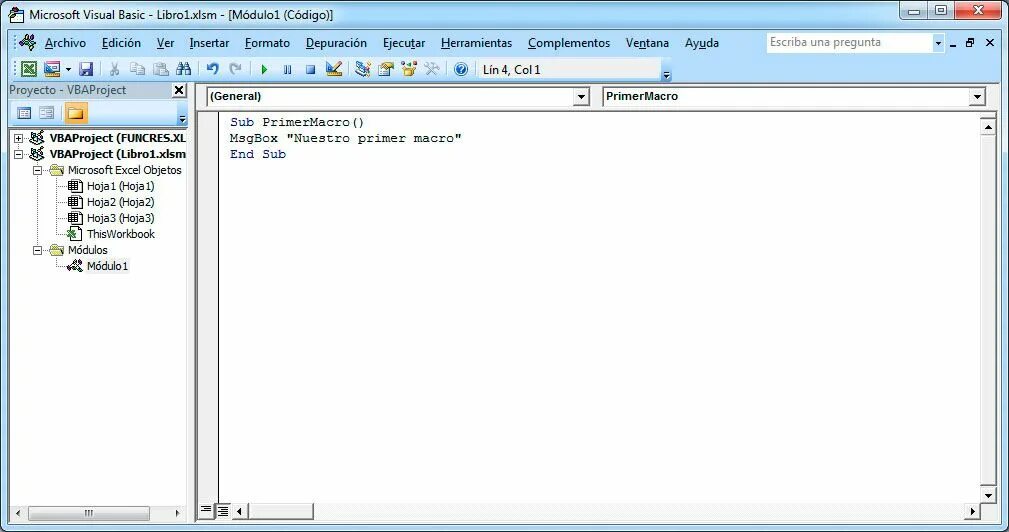Click the 'Sub PrimerMacro()' code line

297,122
